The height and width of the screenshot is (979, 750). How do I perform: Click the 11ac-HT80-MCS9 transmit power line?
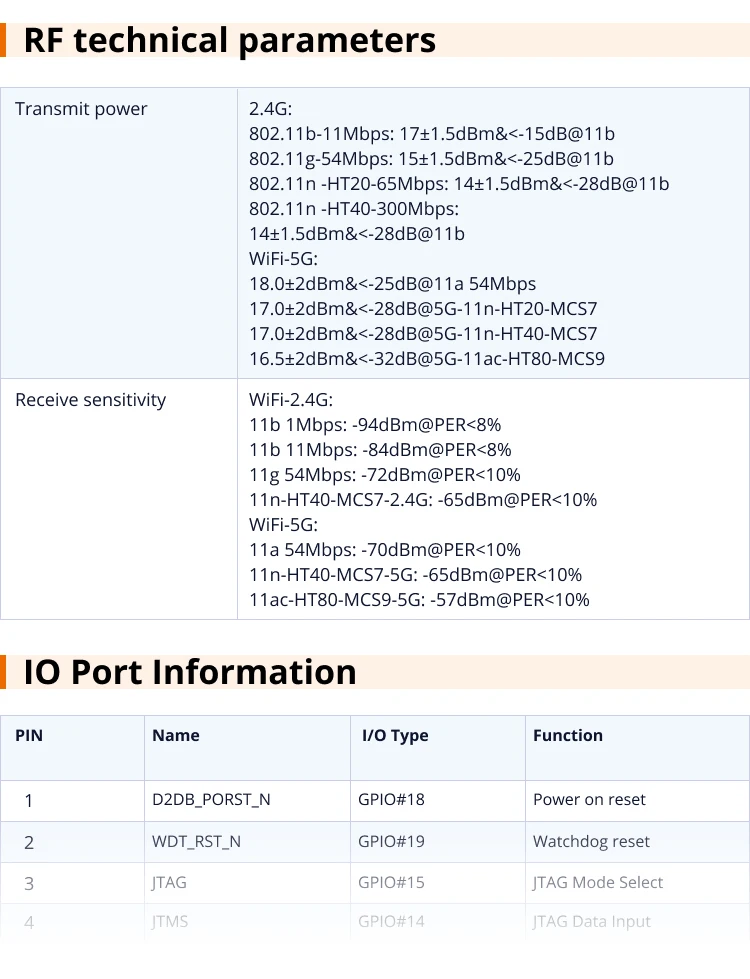pyautogui.click(x=426, y=359)
